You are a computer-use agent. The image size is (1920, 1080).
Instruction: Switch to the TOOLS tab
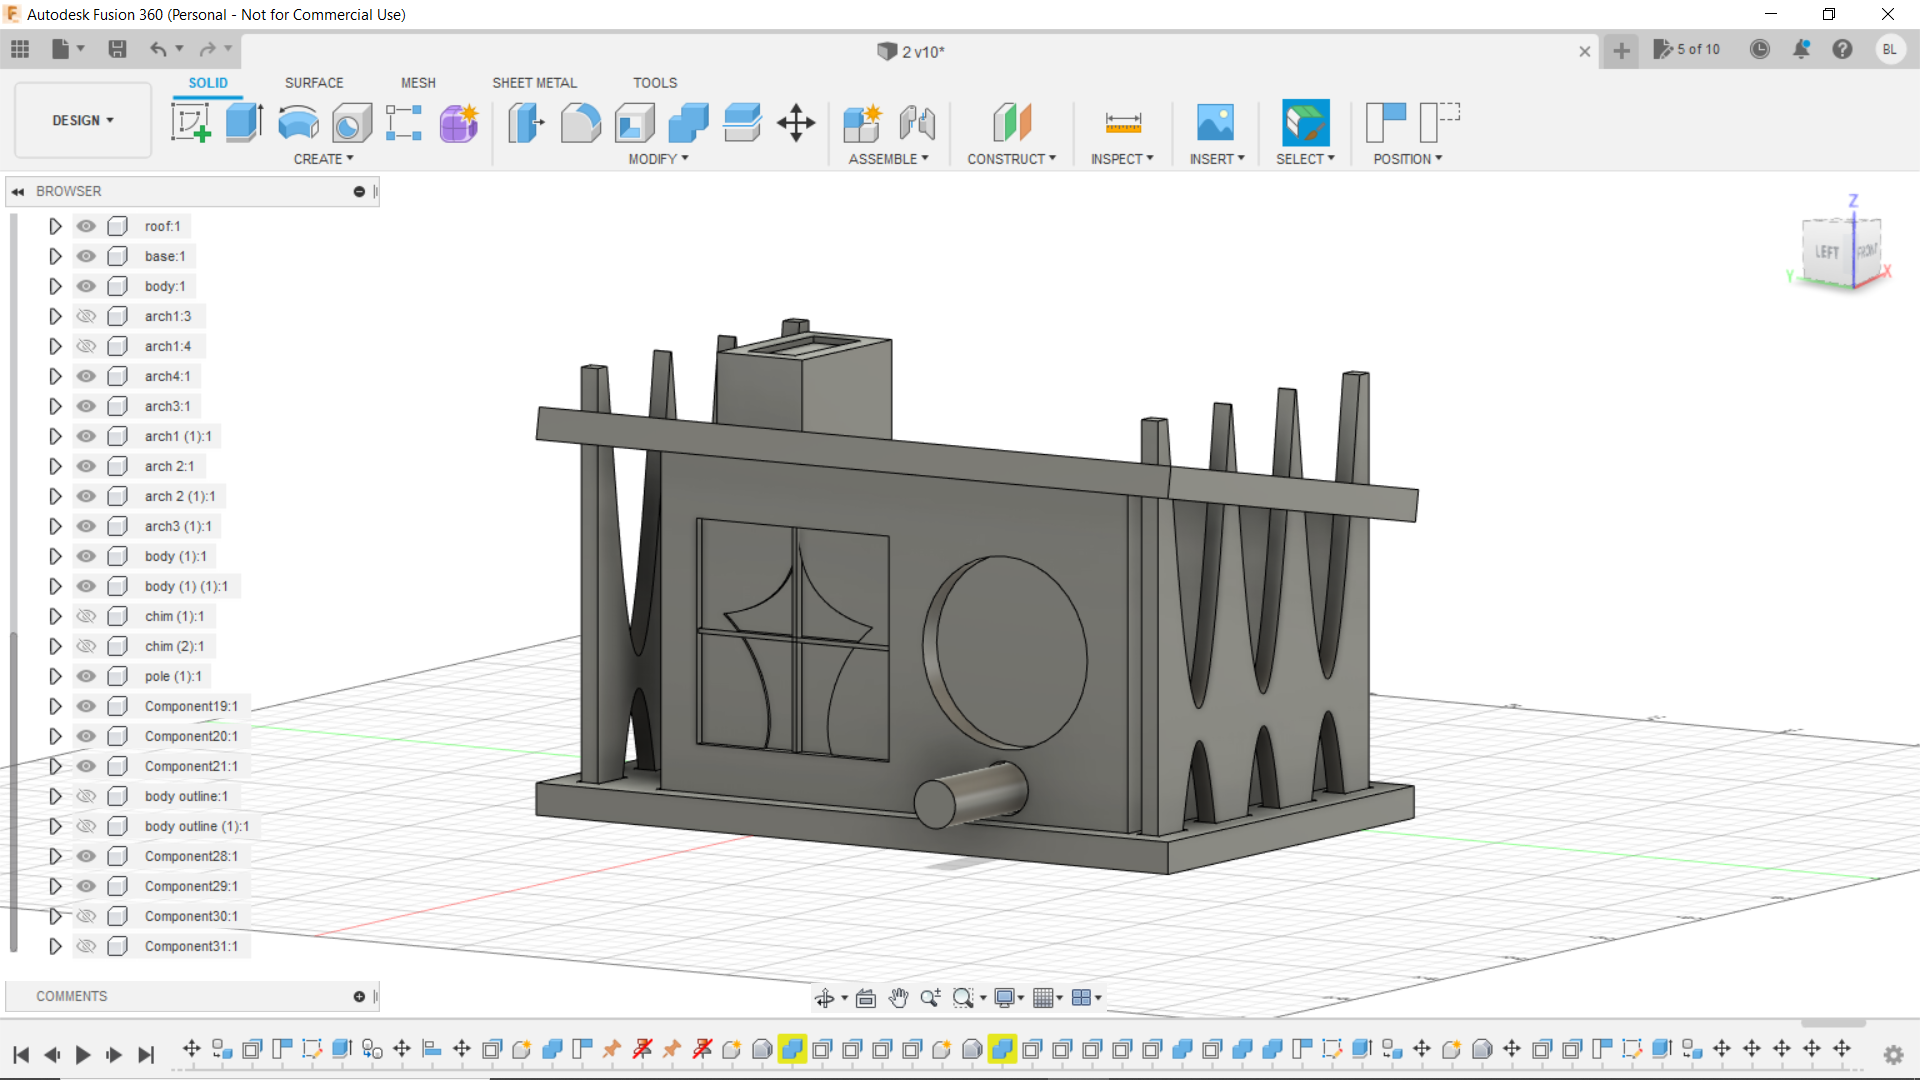tap(655, 83)
